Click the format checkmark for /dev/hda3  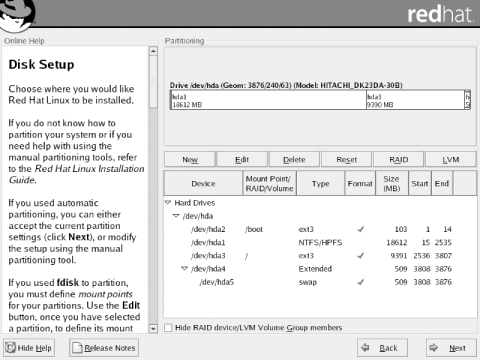pos(360,256)
